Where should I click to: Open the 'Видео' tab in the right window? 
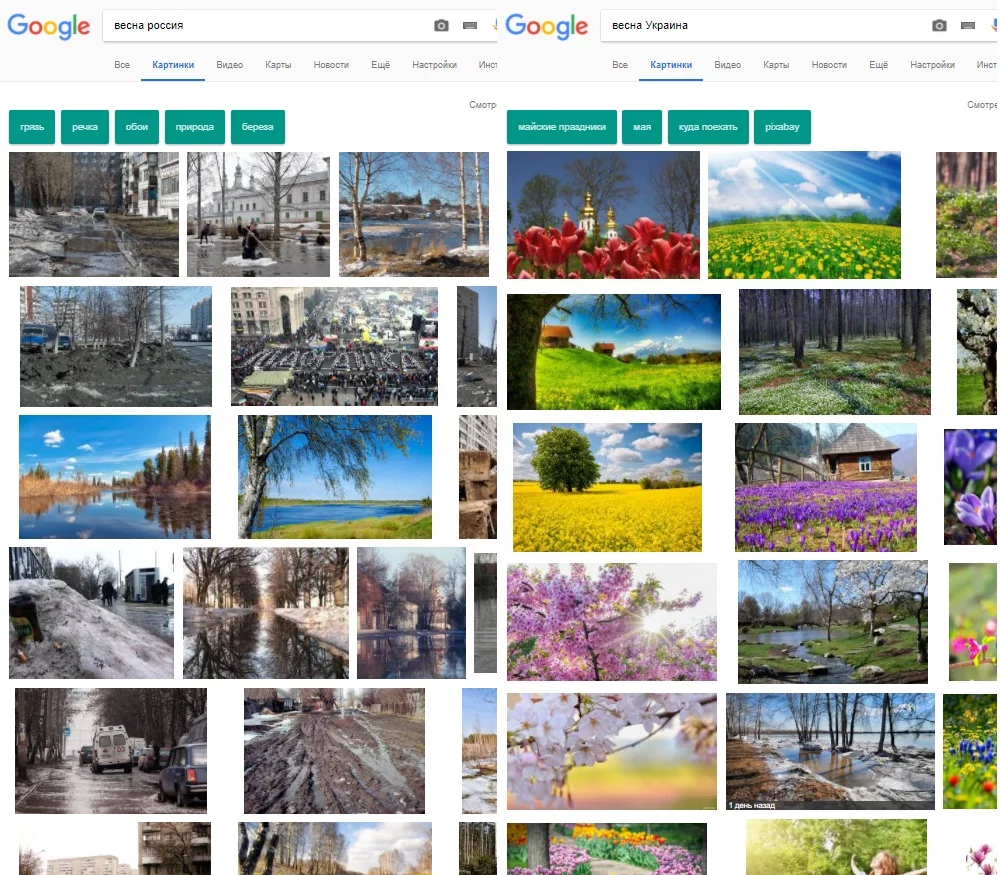click(x=728, y=64)
